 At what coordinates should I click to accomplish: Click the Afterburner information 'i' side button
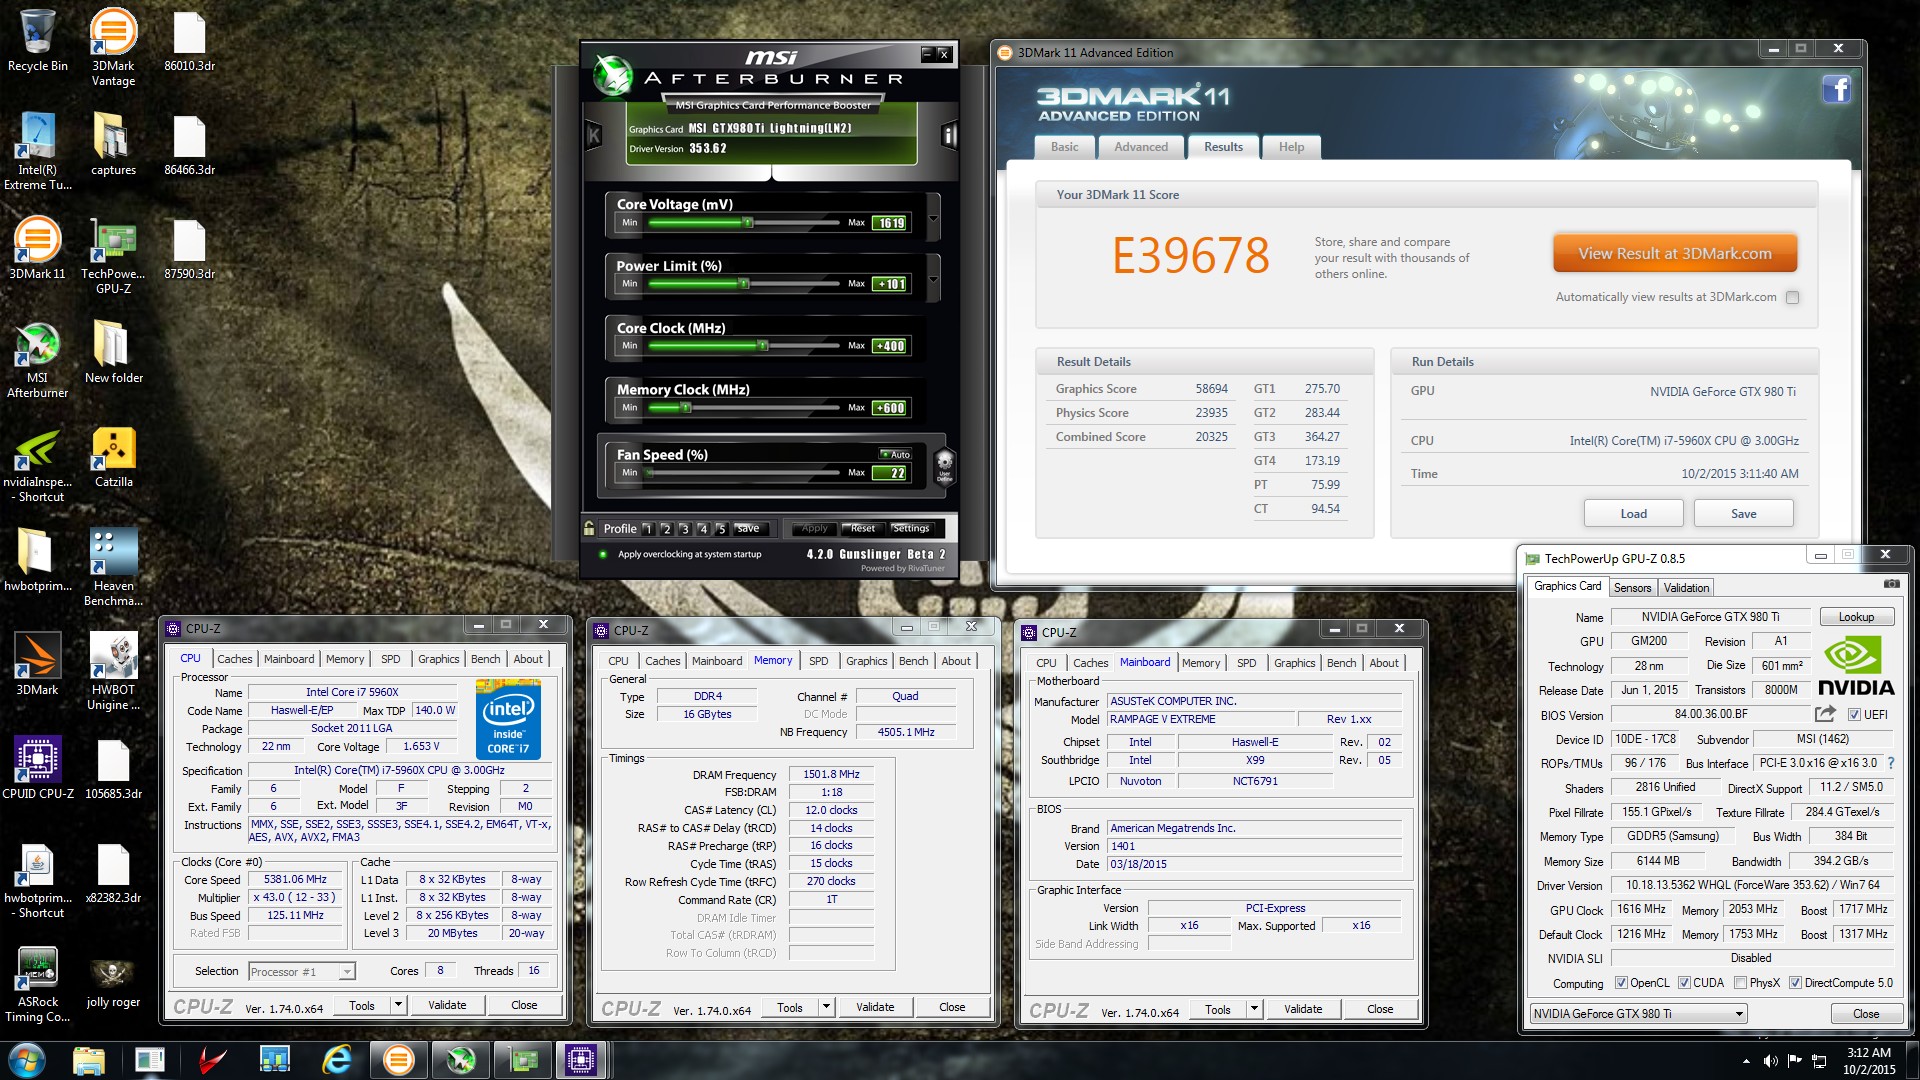948,135
